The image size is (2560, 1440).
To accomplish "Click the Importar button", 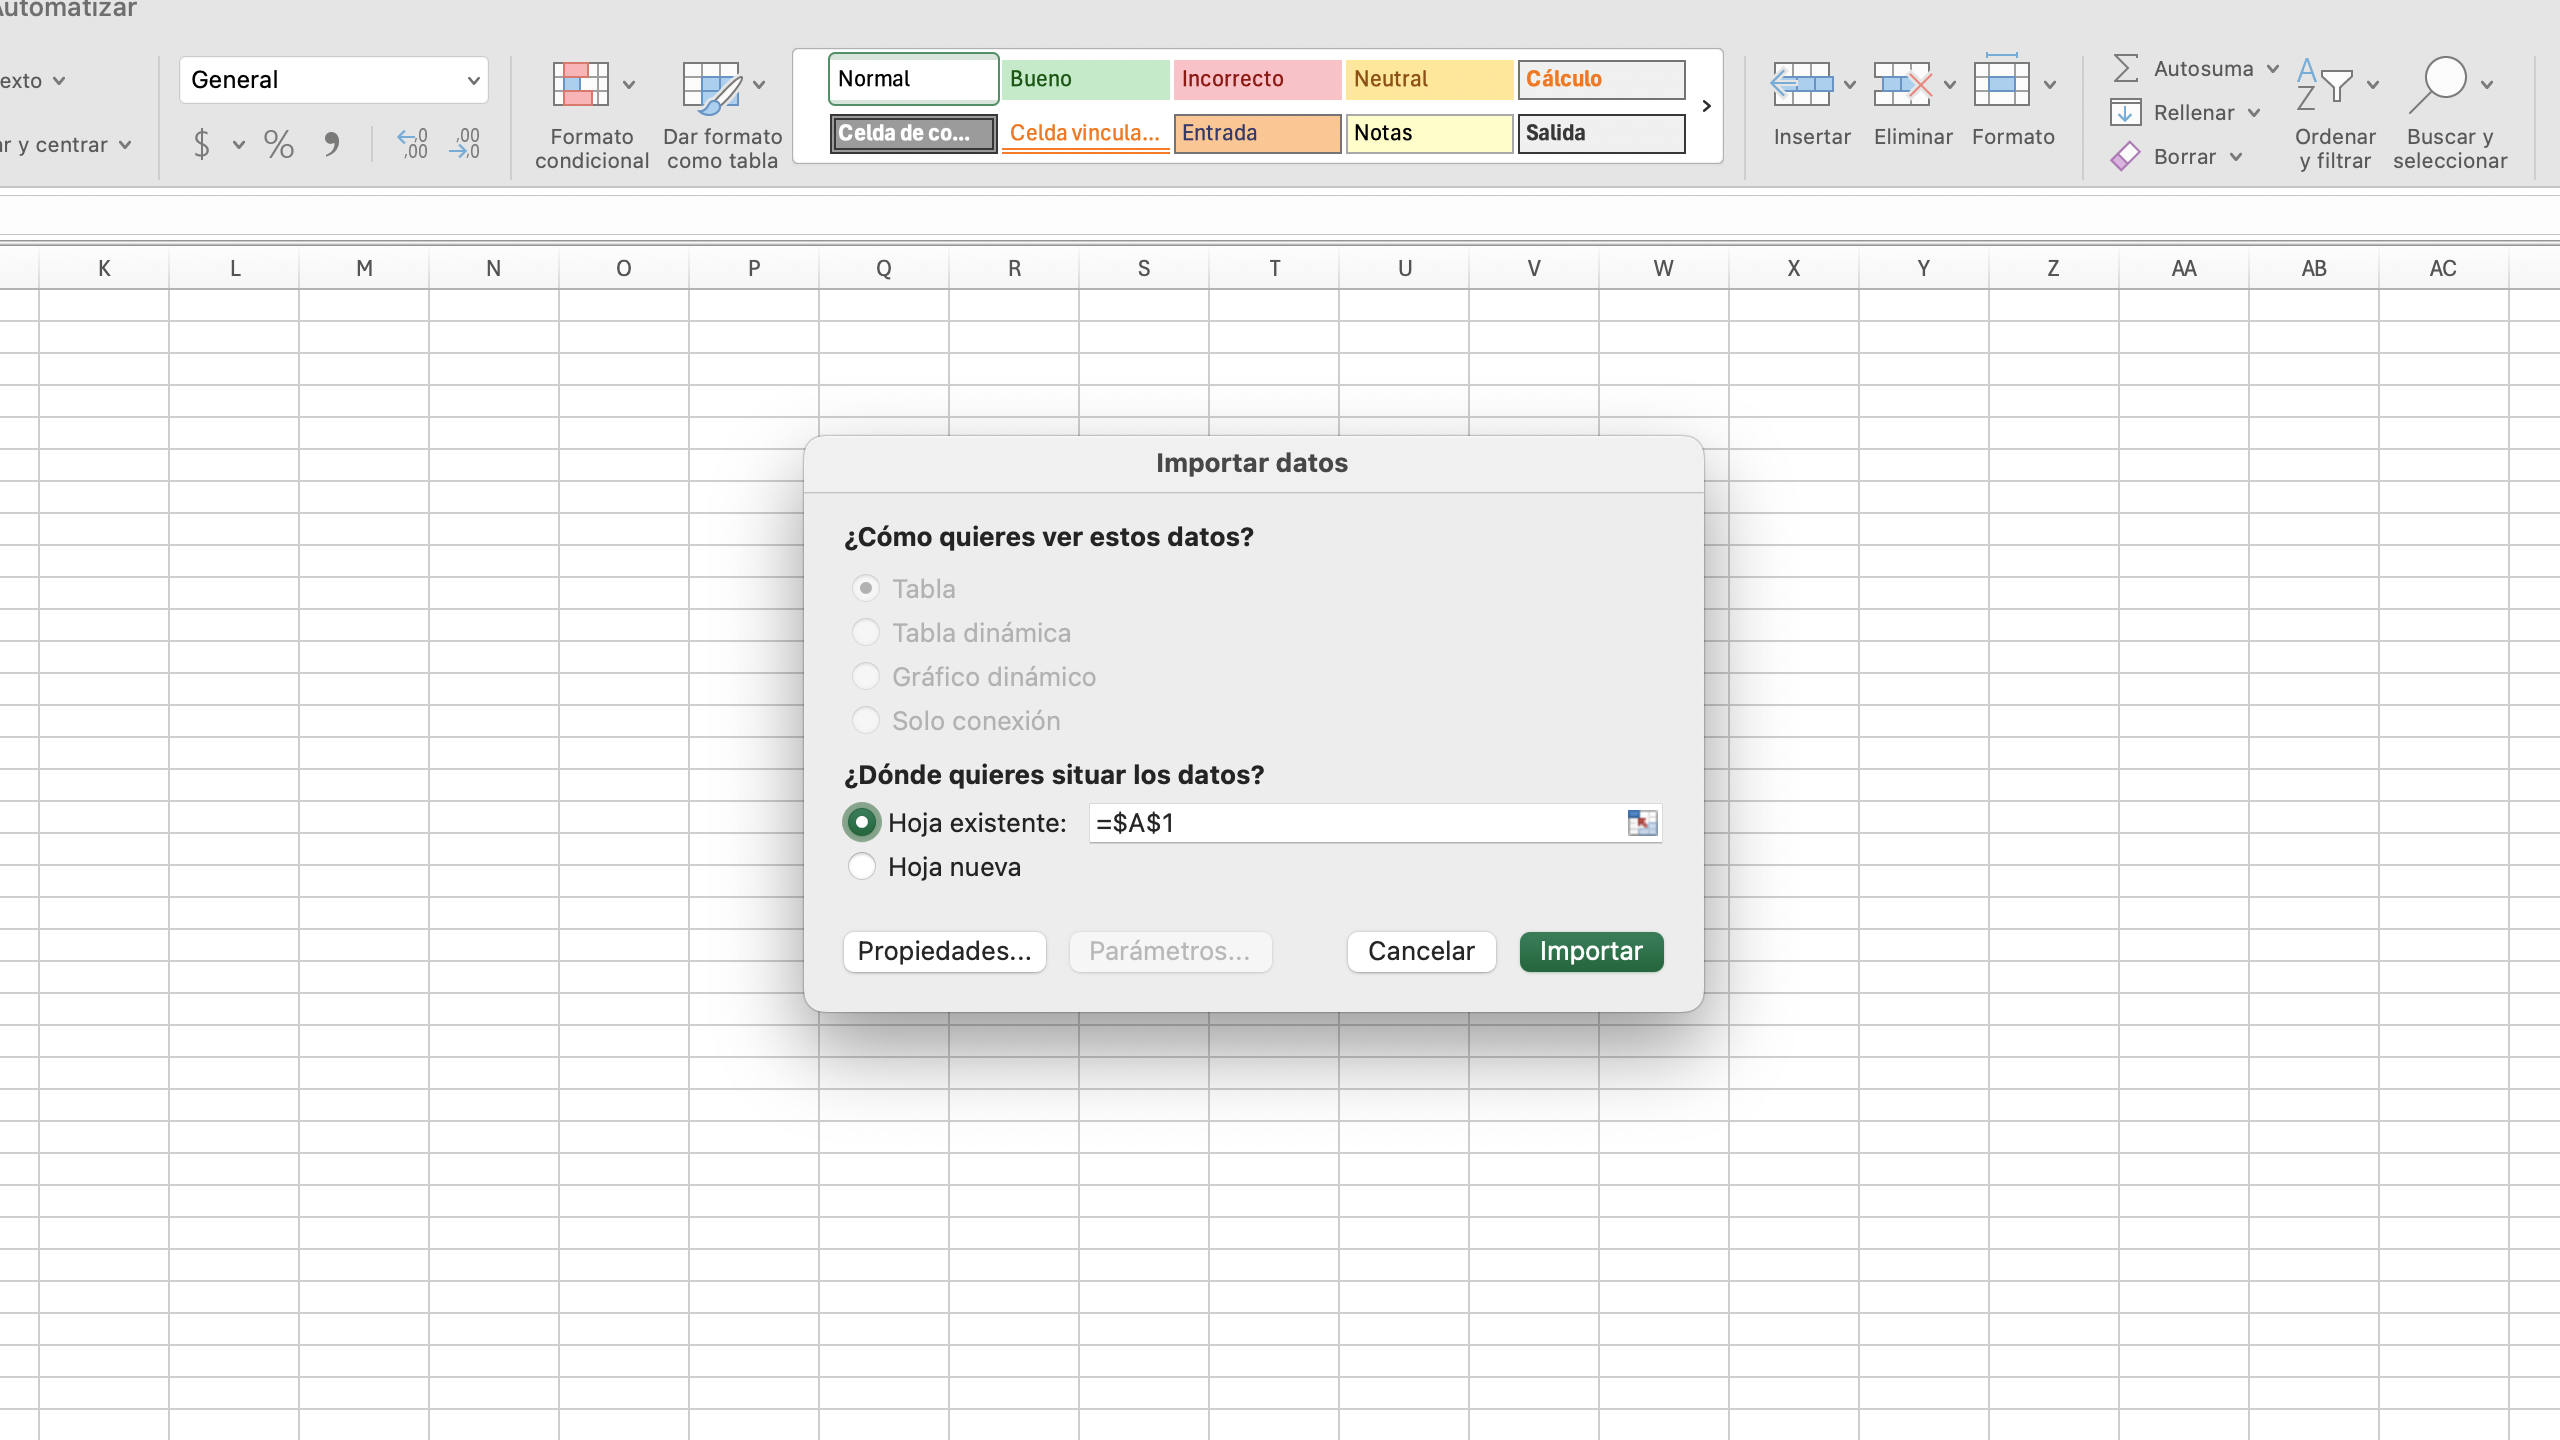I will tap(1591, 951).
